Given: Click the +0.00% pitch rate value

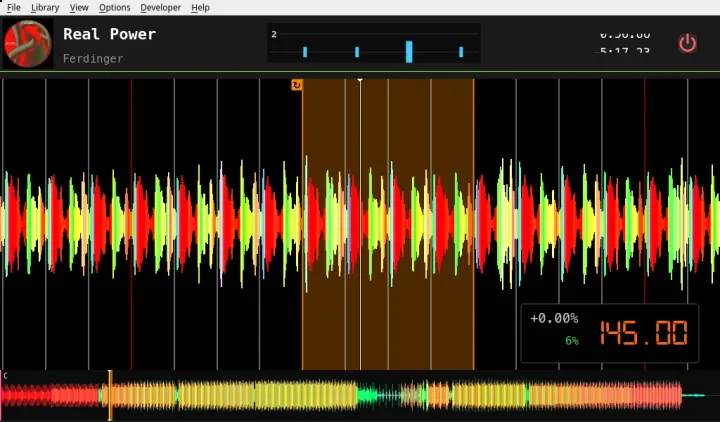Looking at the screenshot, I should click(x=554, y=318).
